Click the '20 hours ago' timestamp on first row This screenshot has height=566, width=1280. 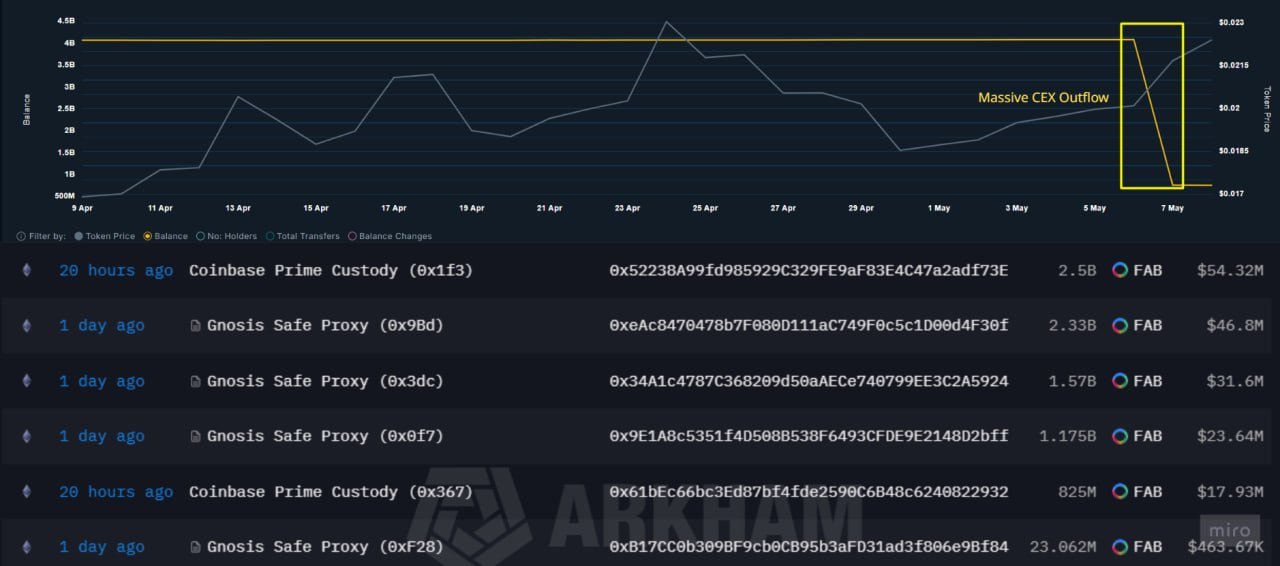coord(116,270)
